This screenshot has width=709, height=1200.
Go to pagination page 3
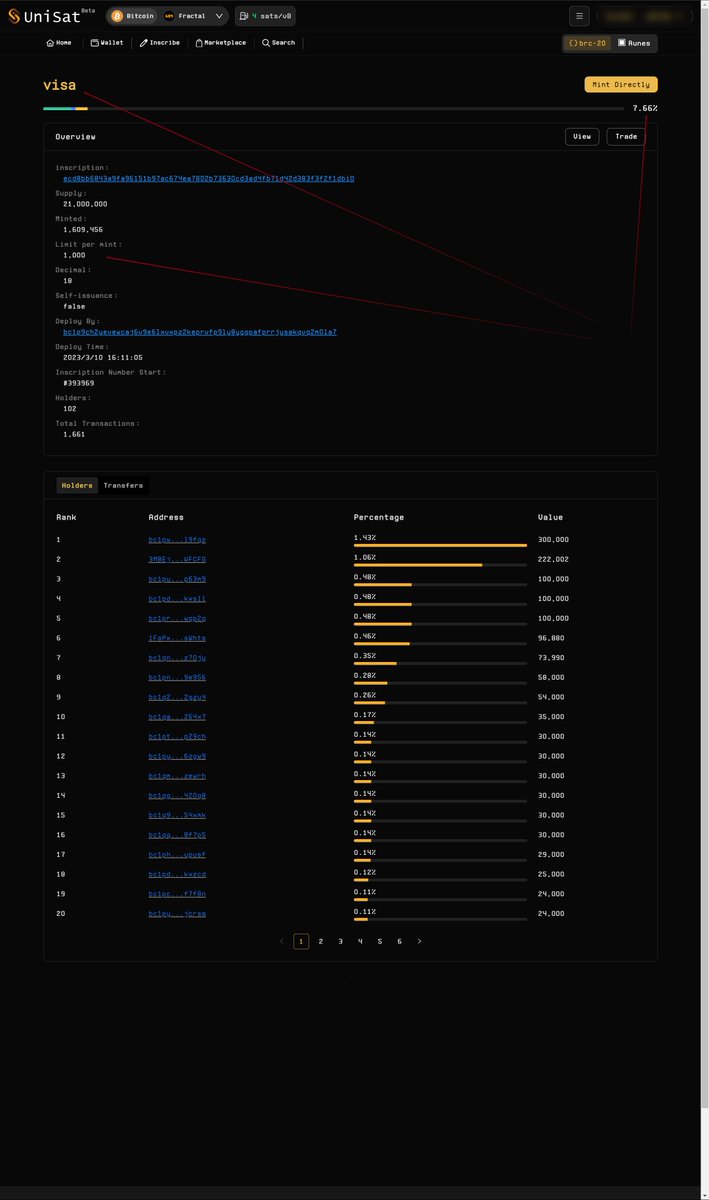(x=340, y=941)
